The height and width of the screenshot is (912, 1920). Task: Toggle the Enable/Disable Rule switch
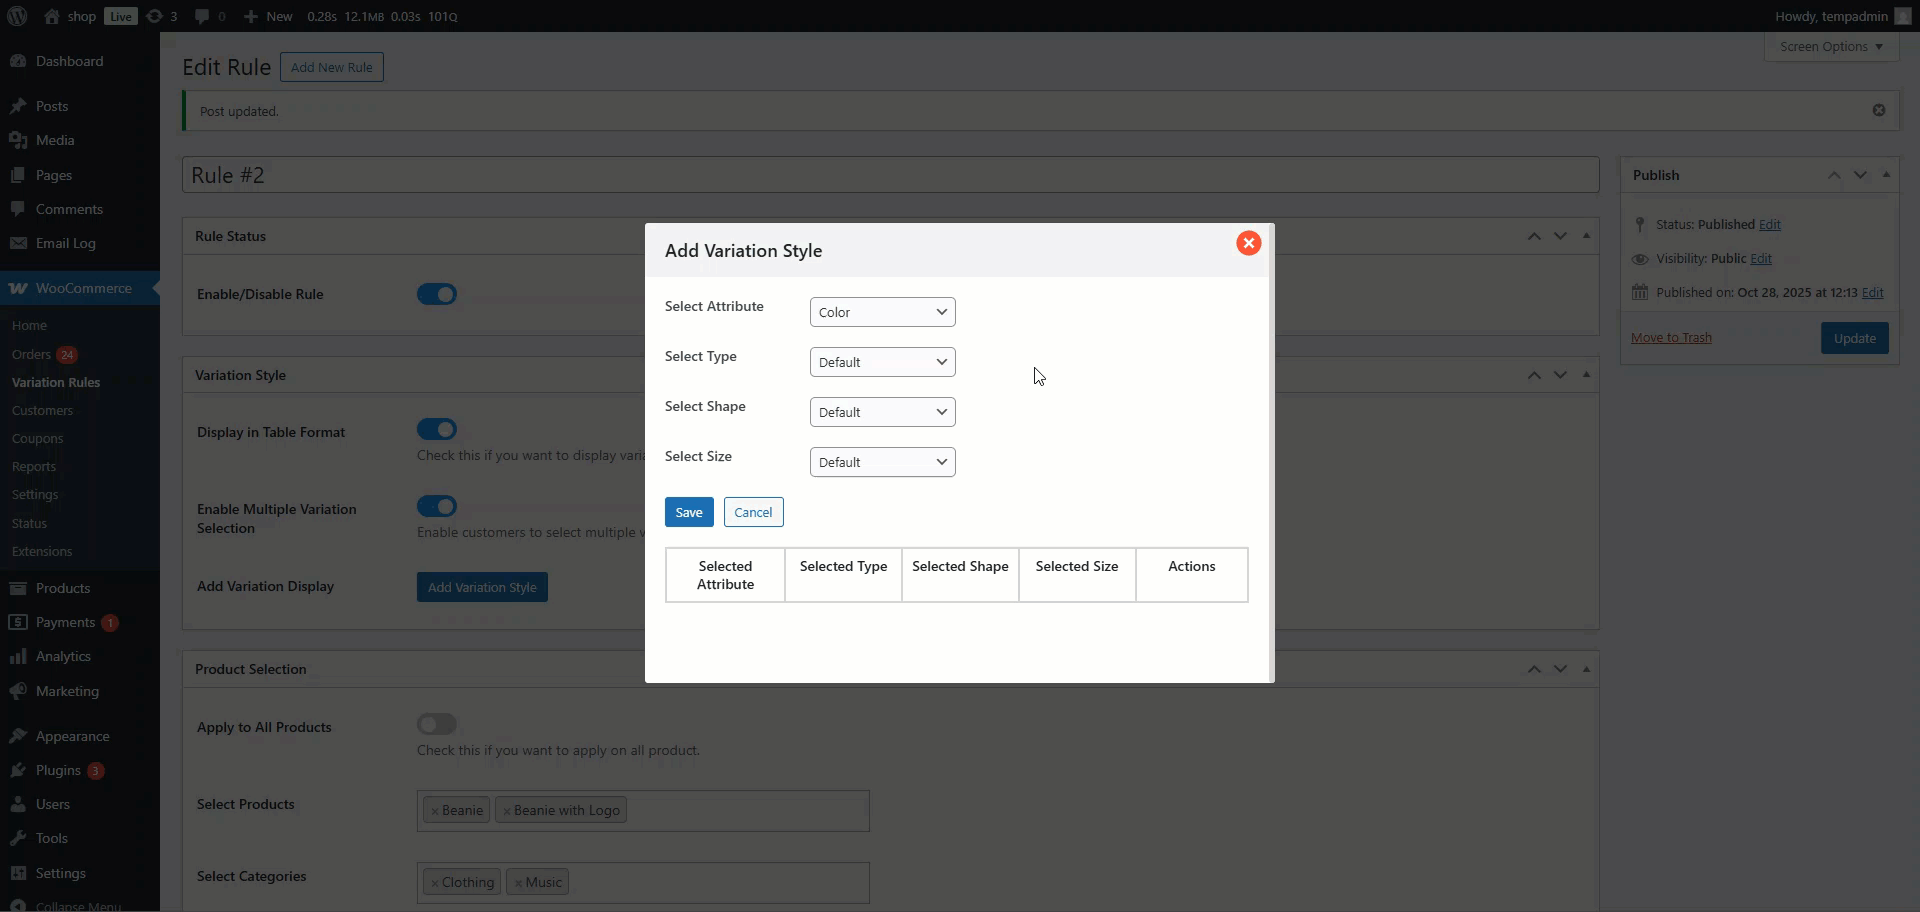pos(437,294)
